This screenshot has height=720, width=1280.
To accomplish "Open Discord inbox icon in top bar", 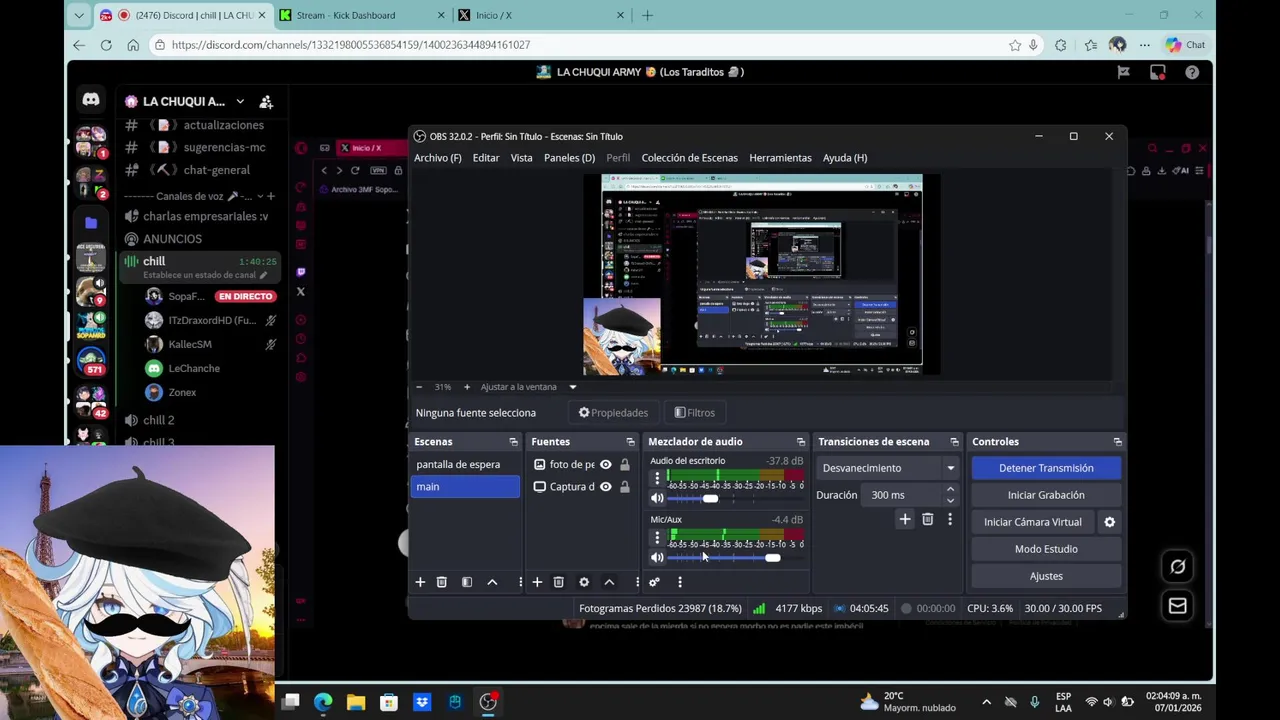I will click(1158, 72).
